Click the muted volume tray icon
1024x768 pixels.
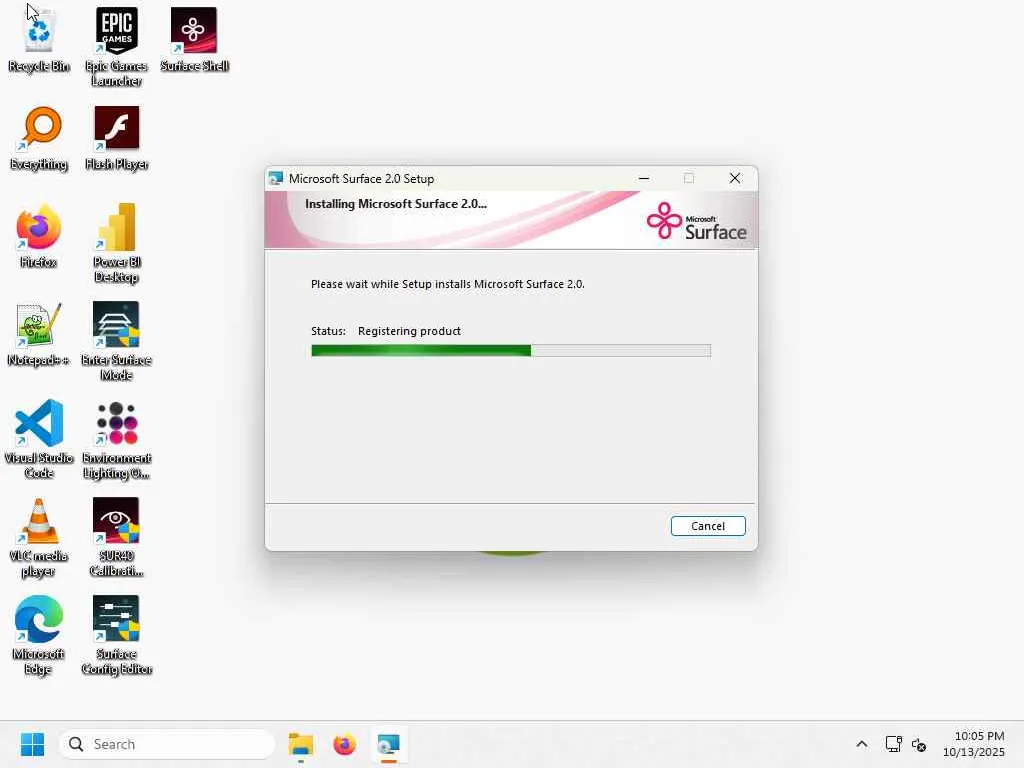click(x=919, y=744)
